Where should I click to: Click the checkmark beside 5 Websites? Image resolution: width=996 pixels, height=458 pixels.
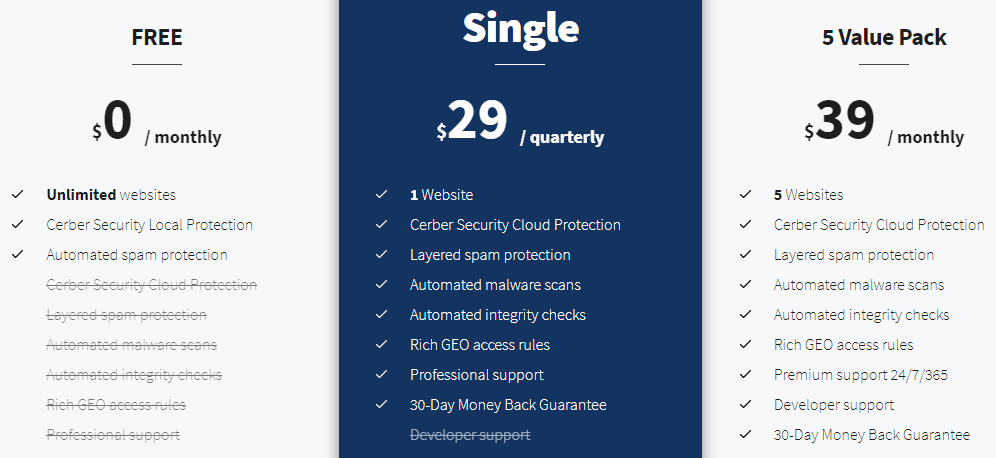tap(745, 195)
